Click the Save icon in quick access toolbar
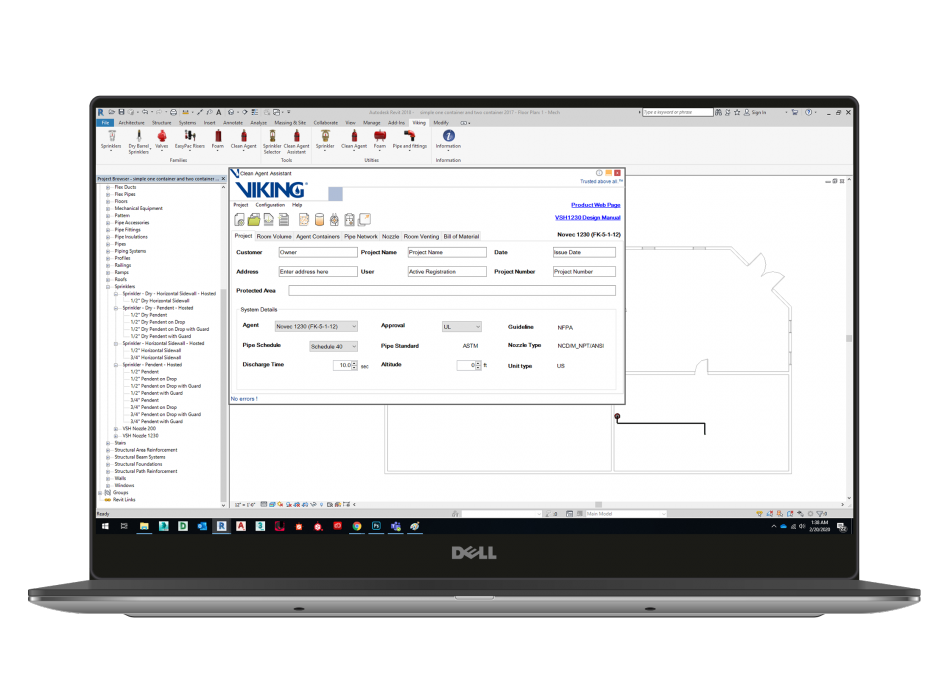The width and height of the screenshot is (933, 700). pos(121,112)
